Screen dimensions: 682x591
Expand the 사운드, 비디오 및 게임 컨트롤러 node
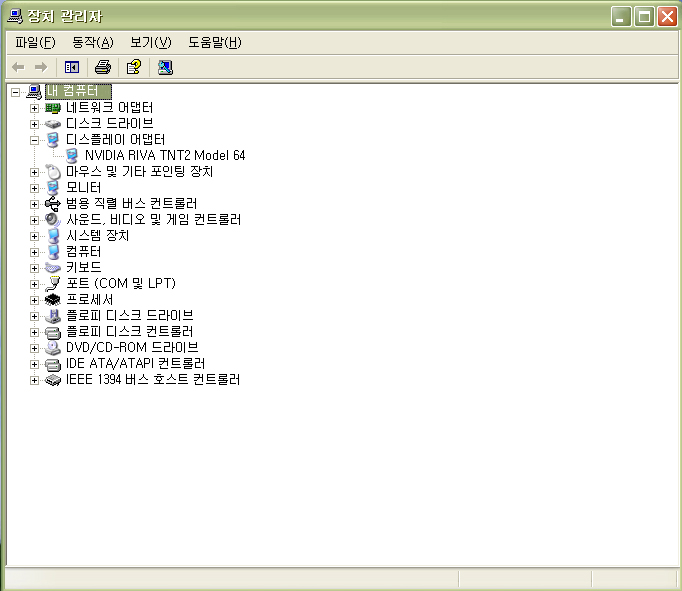point(34,220)
